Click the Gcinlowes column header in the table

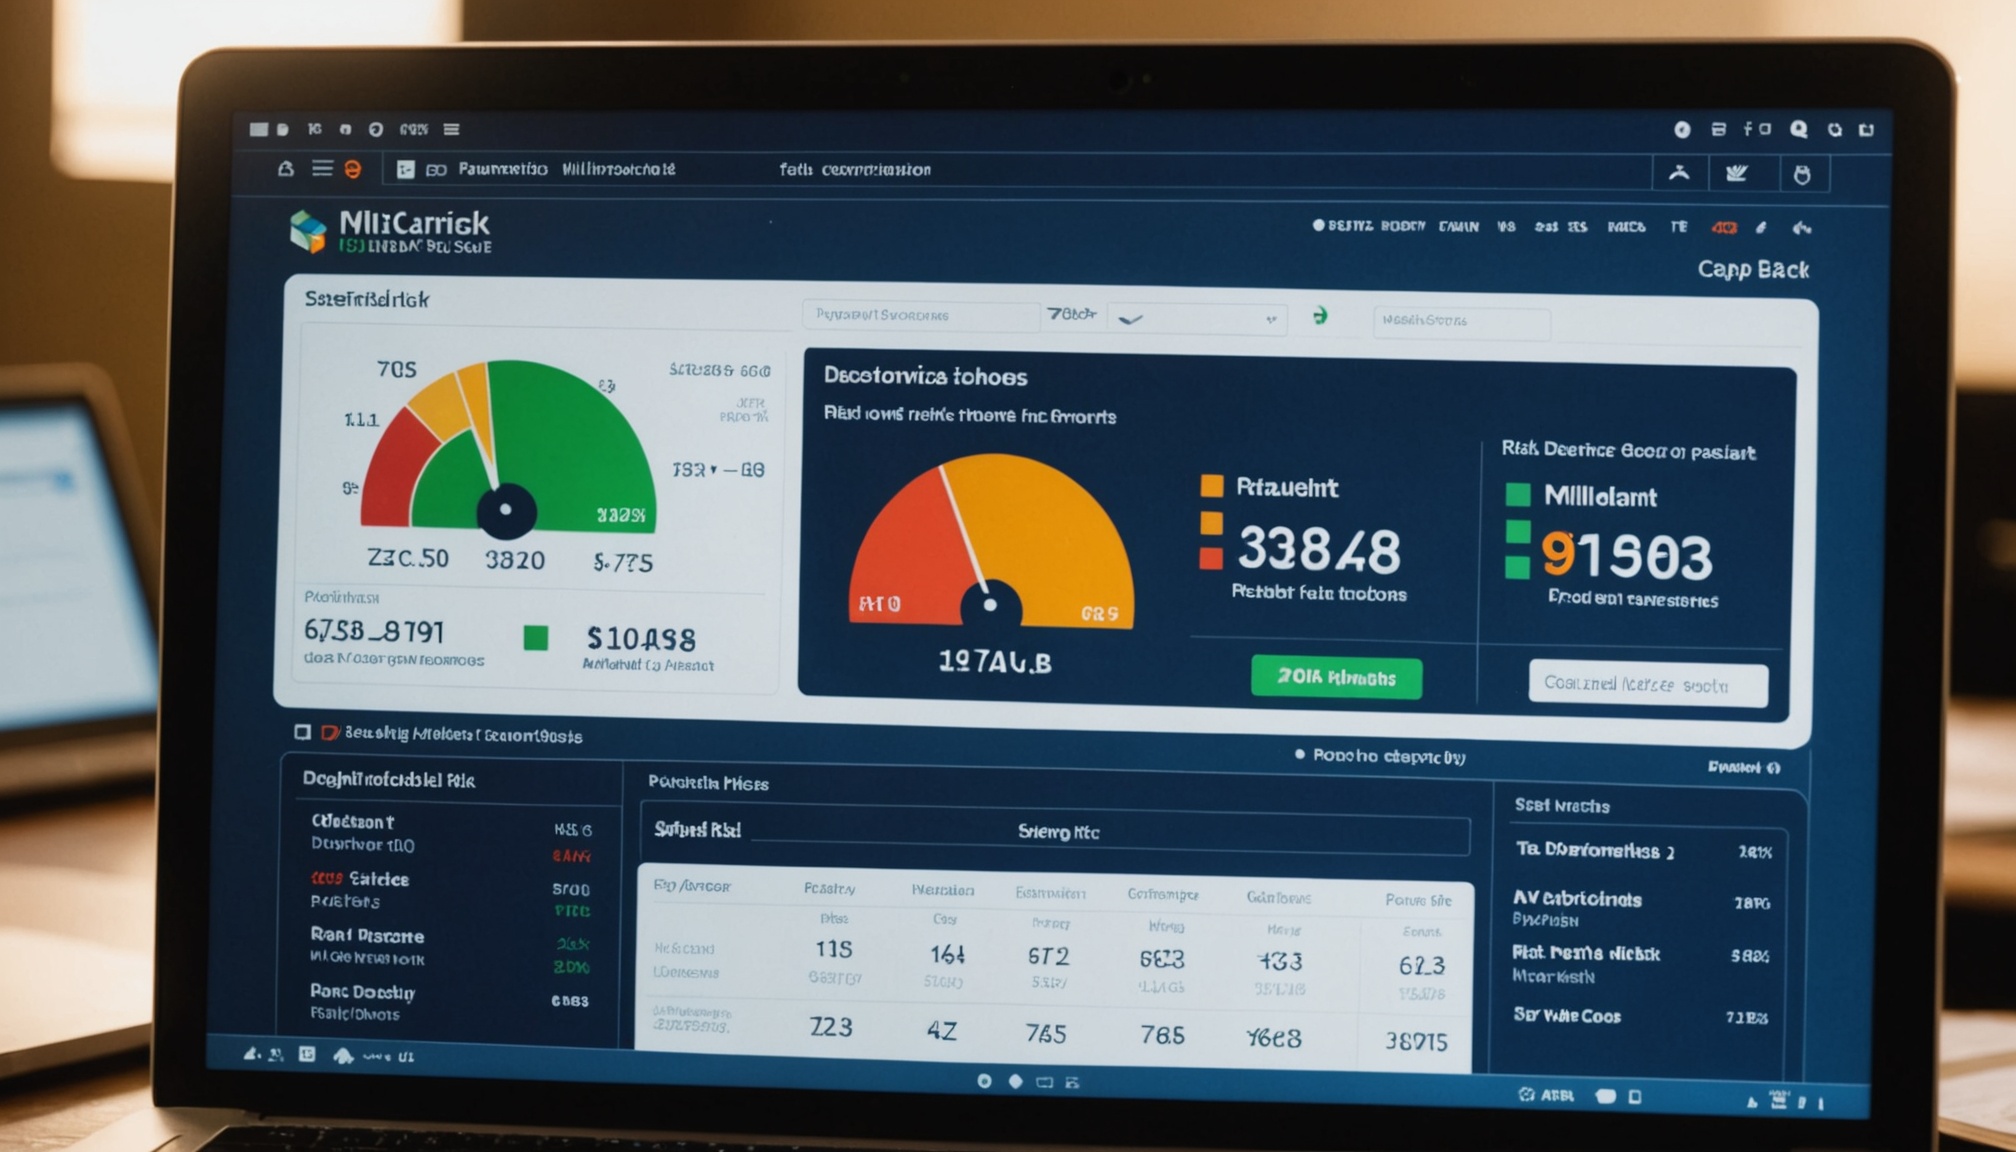click(x=1279, y=897)
